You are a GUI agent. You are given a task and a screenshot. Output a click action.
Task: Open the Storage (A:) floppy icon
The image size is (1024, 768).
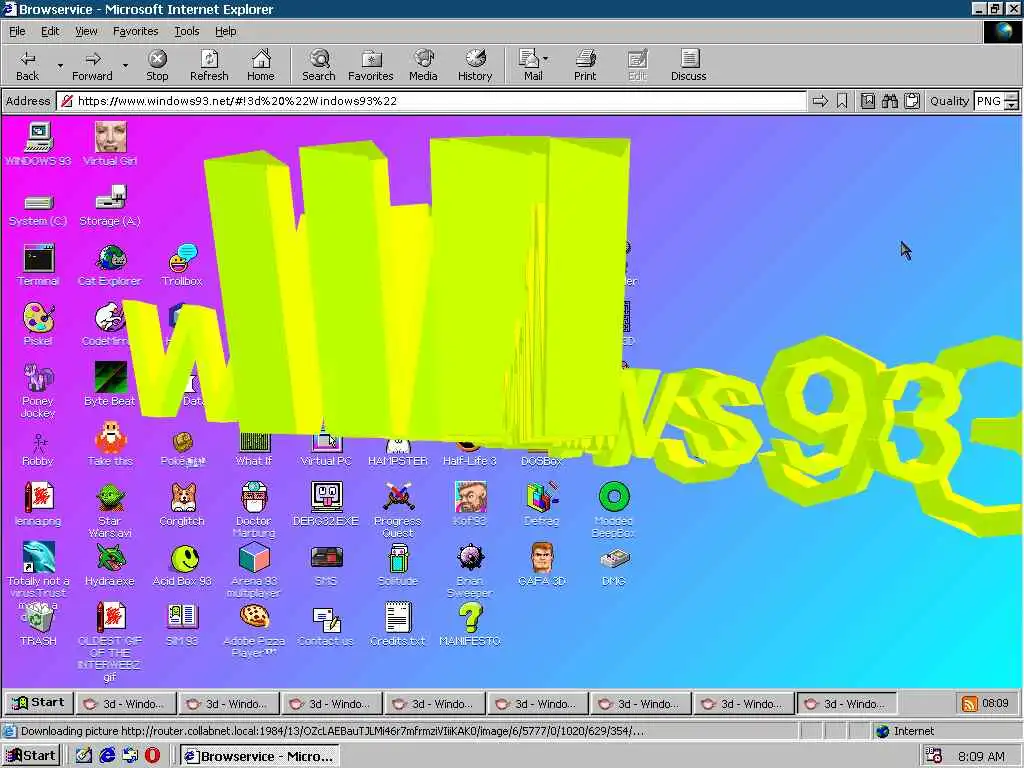(110, 205)
